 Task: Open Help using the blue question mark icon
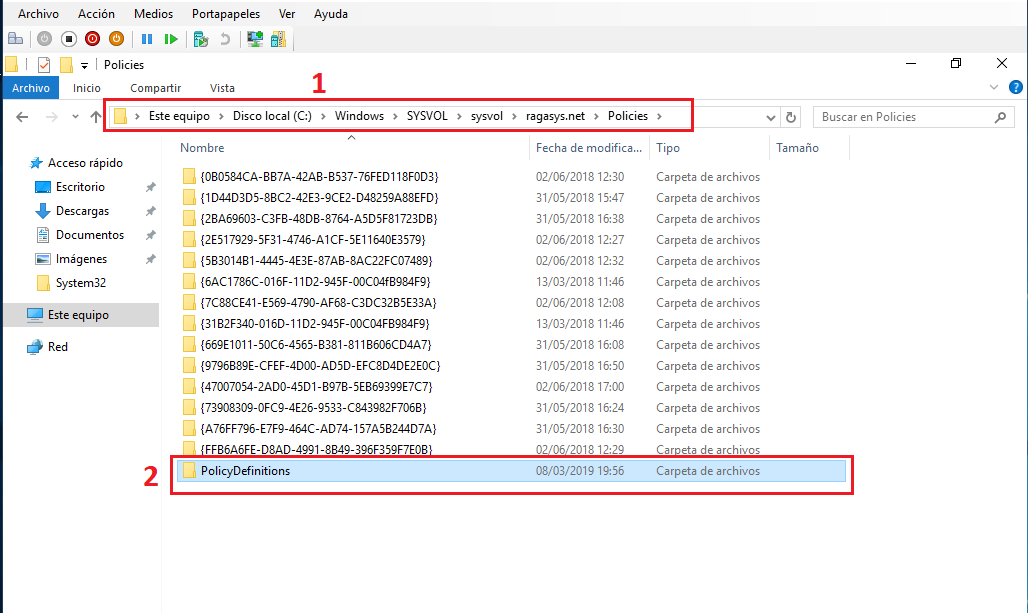pos(1017,87)
